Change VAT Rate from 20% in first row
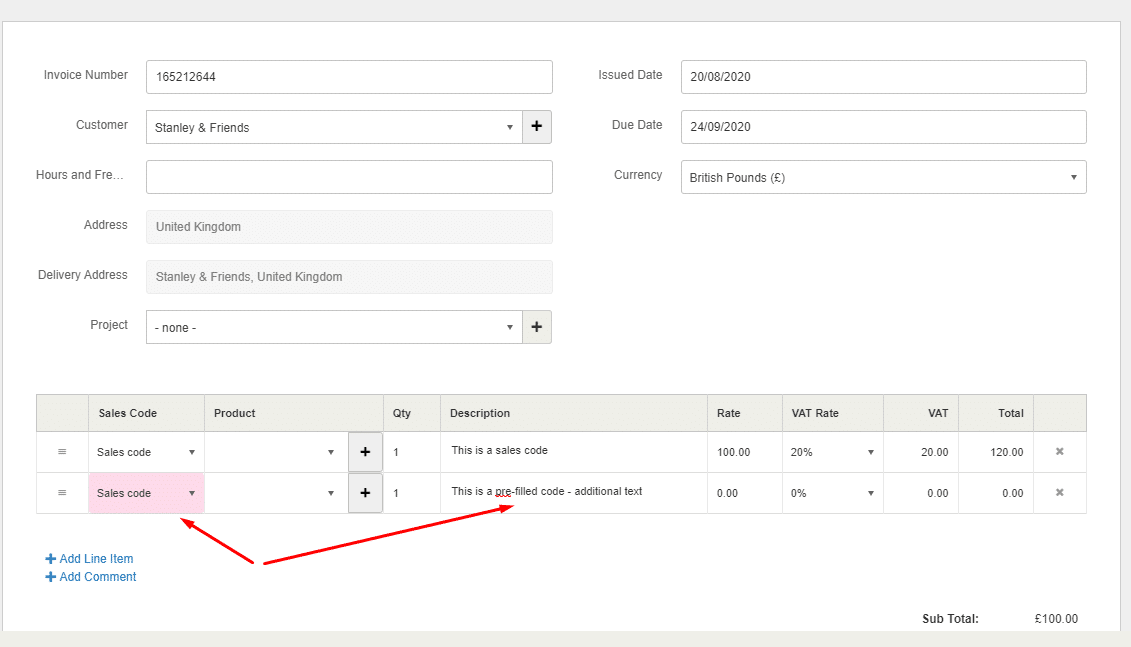The width and height of the screenshot is (1131, 647). tap(832, 452)
